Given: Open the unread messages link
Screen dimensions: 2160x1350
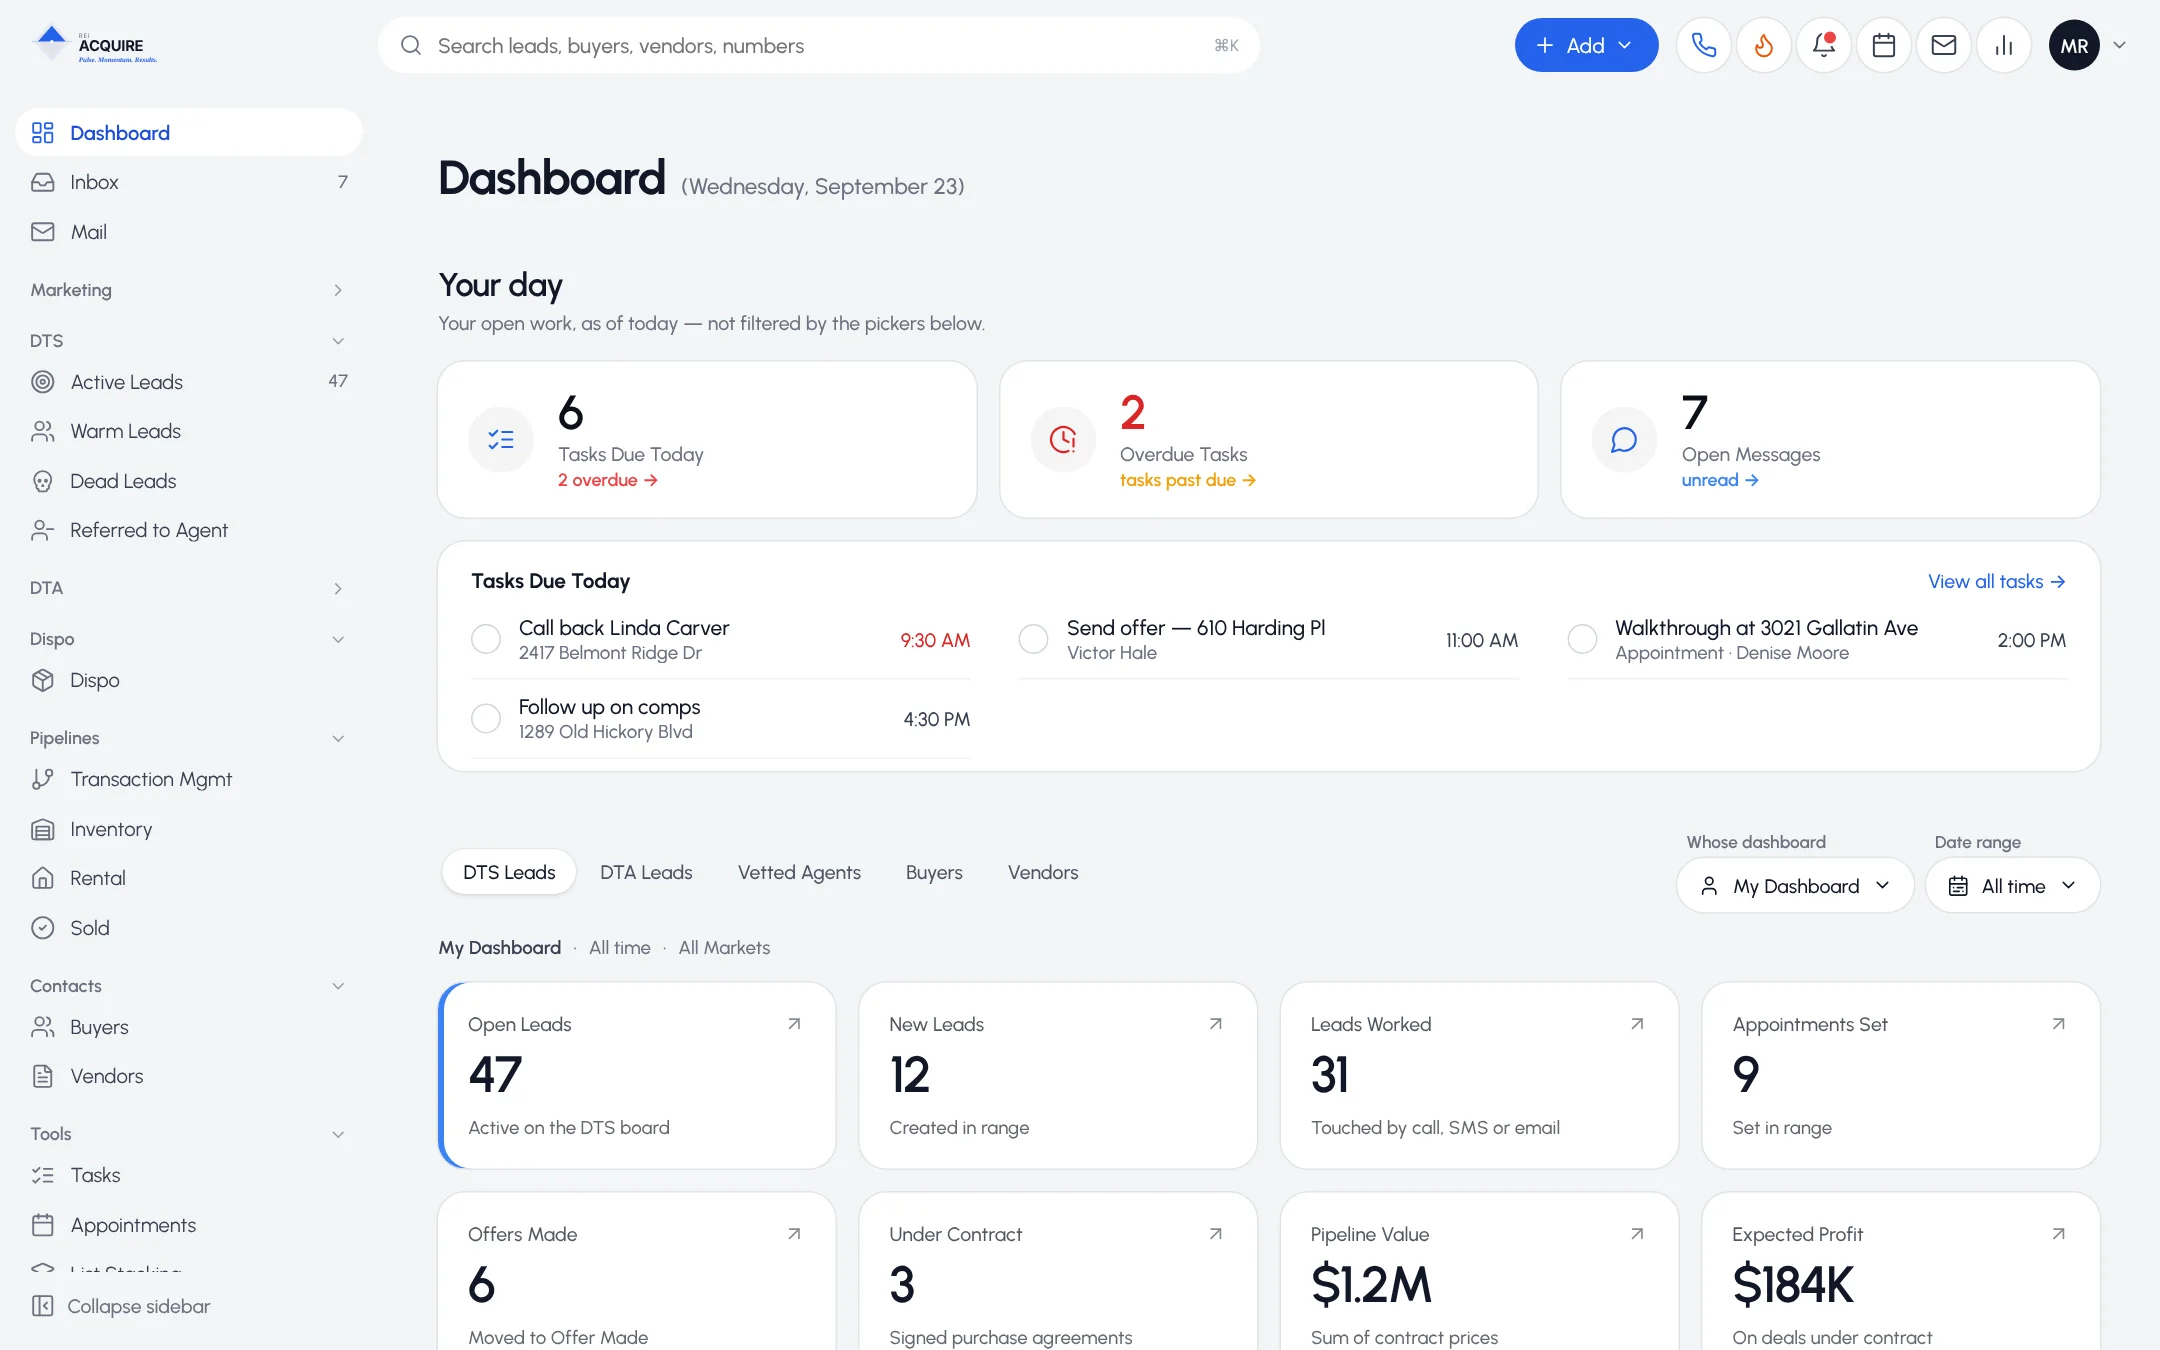Looking at the screenshot, I should pyautogui.click(x=1720, y=480).
